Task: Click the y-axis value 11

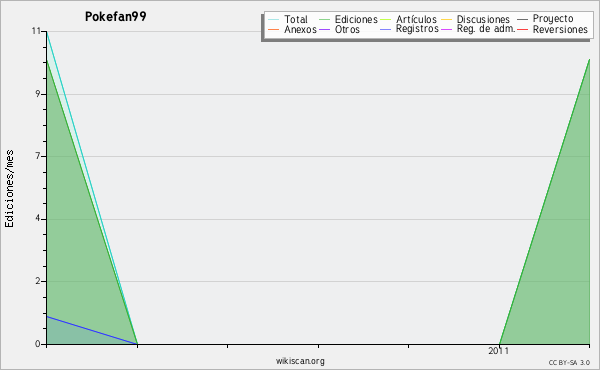Action: pyautogui.click(x=36, y=31)
